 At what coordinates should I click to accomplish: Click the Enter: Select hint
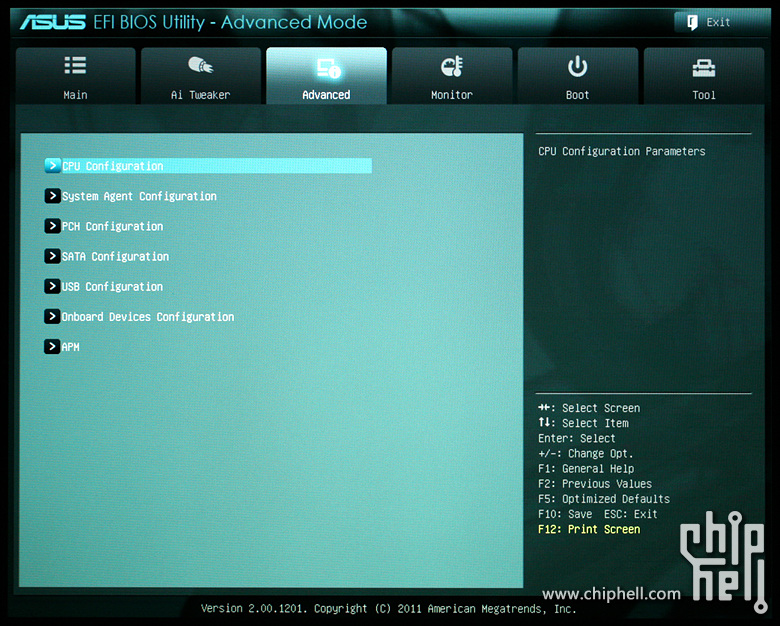click(x=577, y=438)
